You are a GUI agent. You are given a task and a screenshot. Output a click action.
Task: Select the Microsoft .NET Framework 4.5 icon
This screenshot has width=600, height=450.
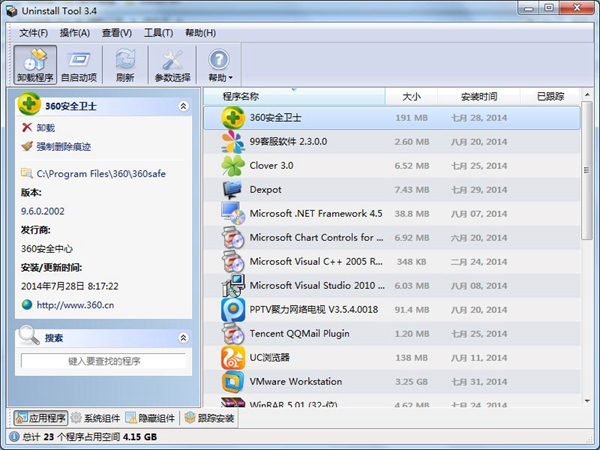(x=233, y=214)
